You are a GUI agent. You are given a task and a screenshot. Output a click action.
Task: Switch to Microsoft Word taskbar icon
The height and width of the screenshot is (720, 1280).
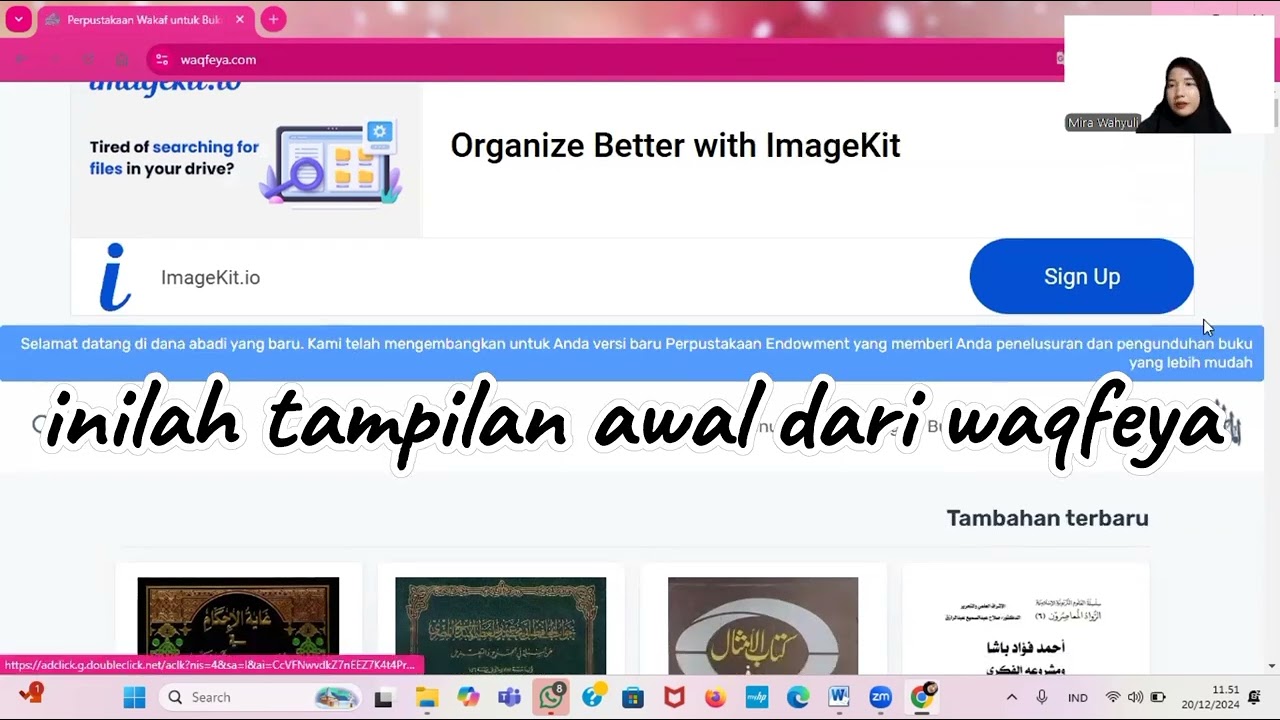click(x=839, y=697)
